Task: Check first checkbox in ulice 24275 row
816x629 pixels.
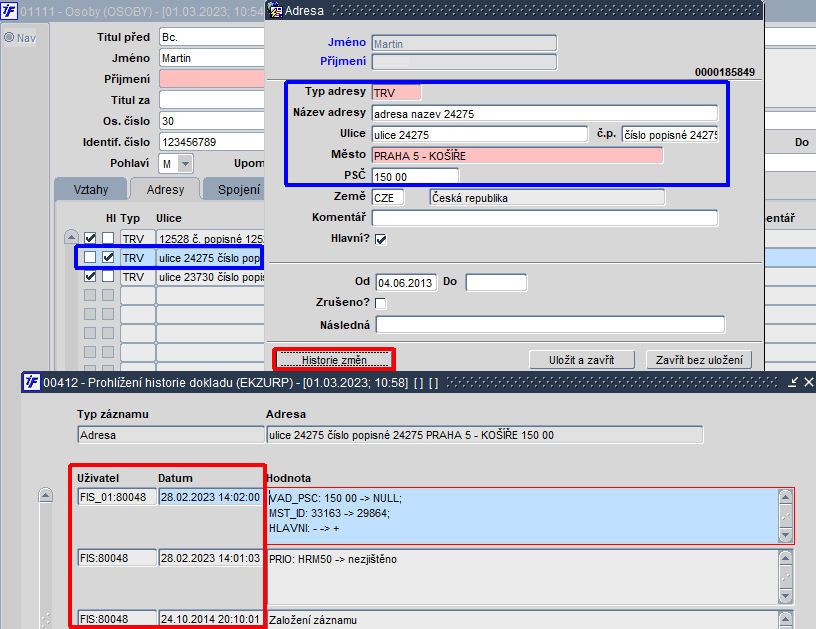Action: tap(90, 257)
